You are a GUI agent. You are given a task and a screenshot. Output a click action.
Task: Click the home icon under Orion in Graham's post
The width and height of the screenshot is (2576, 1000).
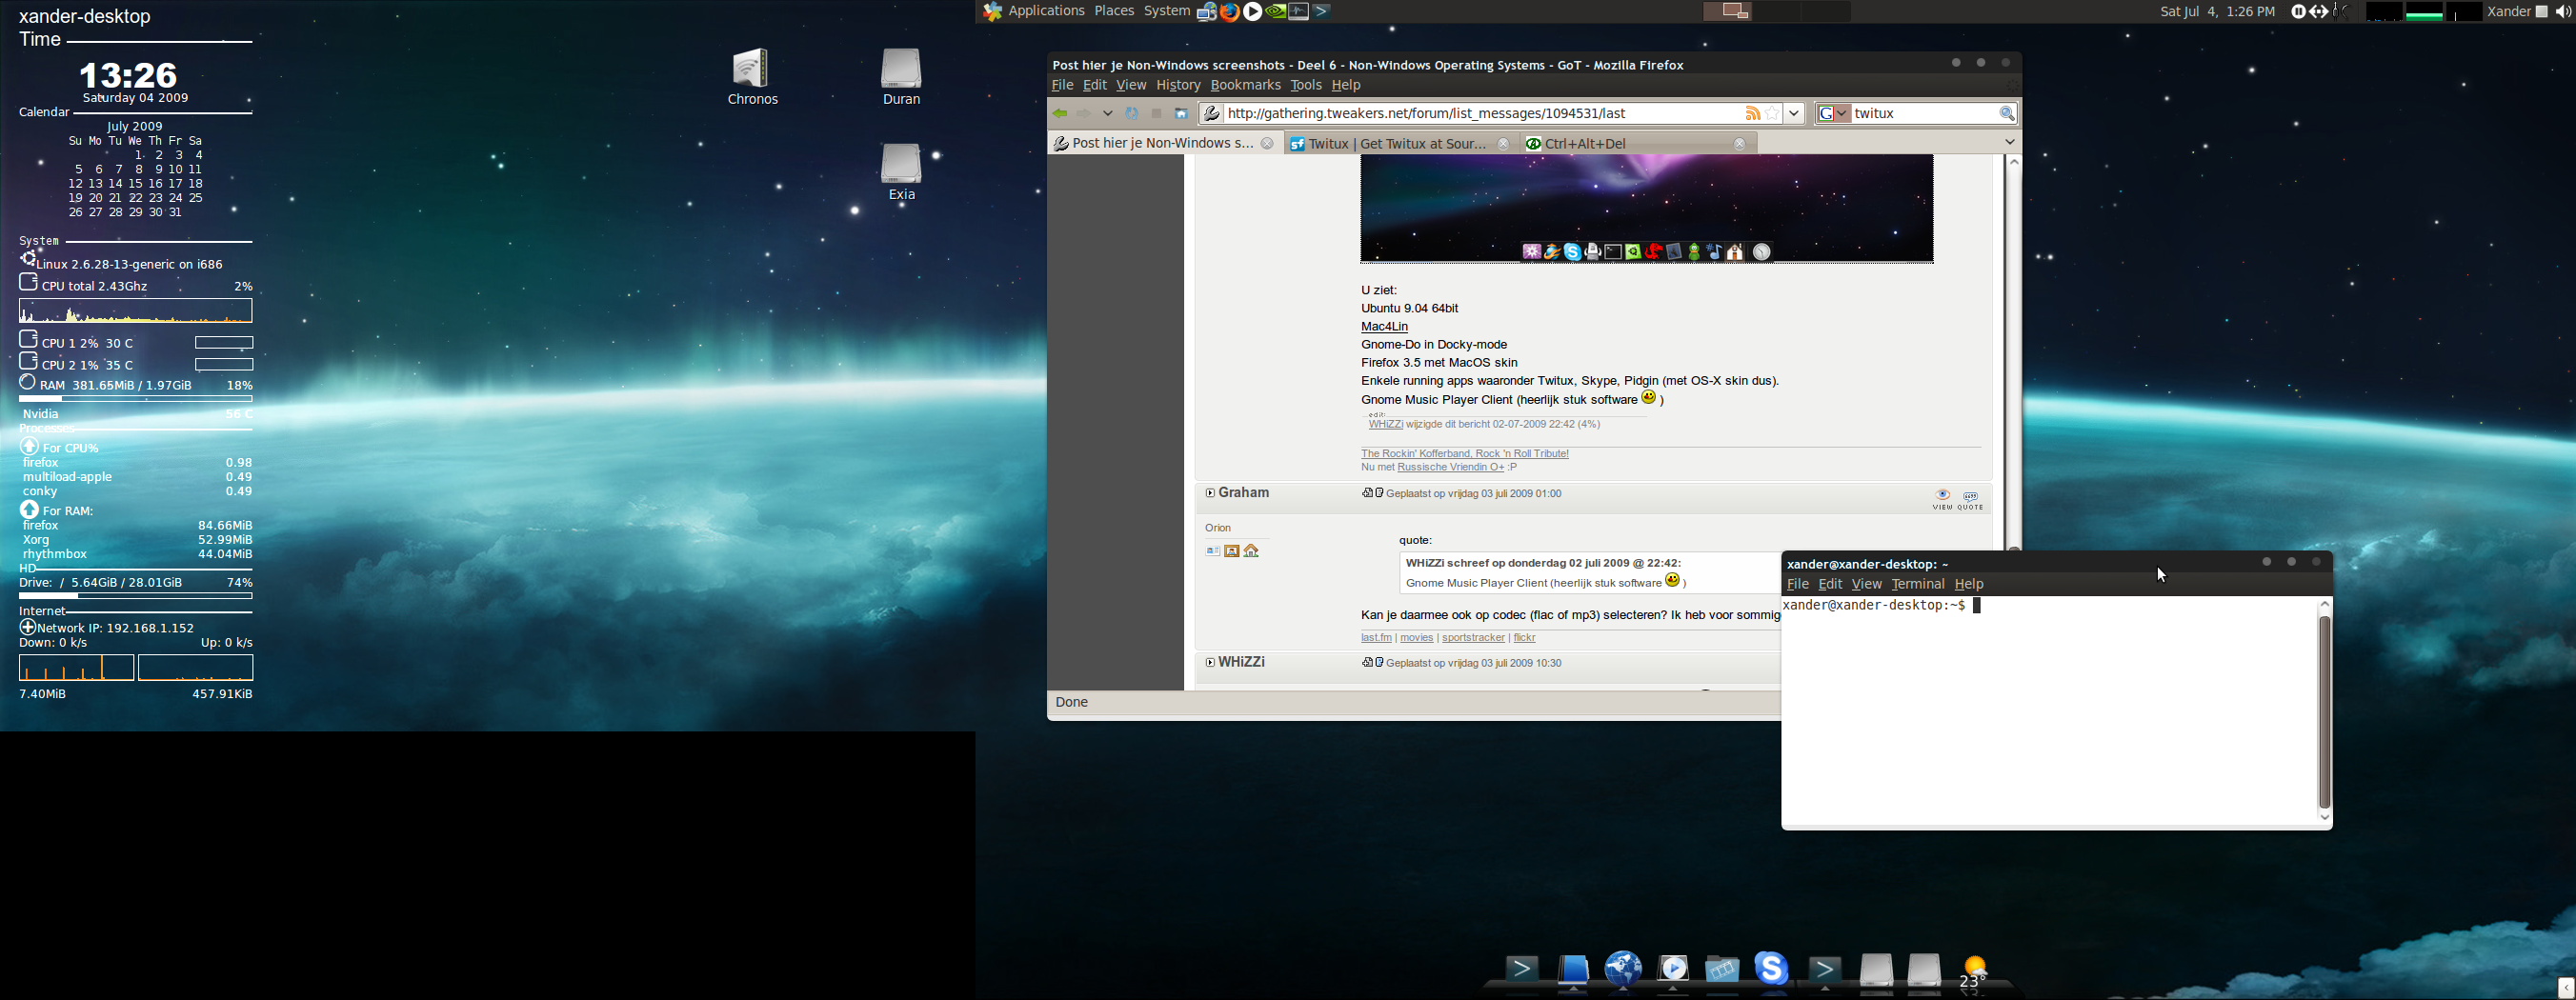tap(1251, 551)
